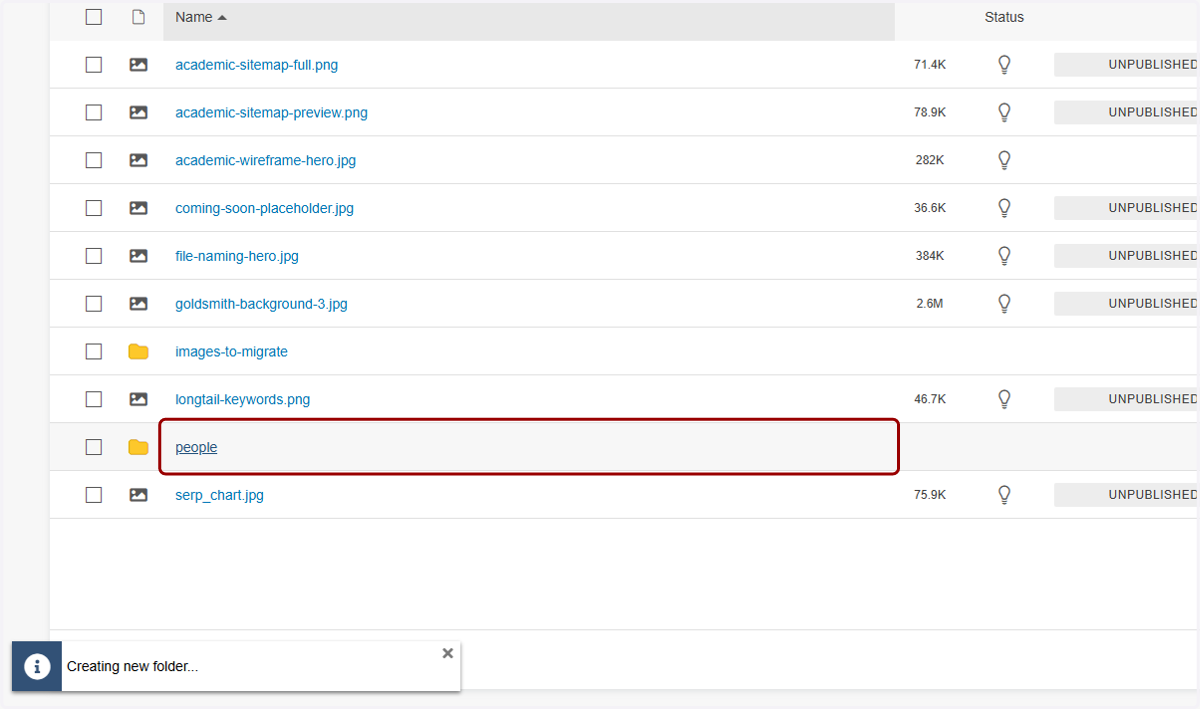
Task: Click the 2.6M file size value
Action: [930, 304]
